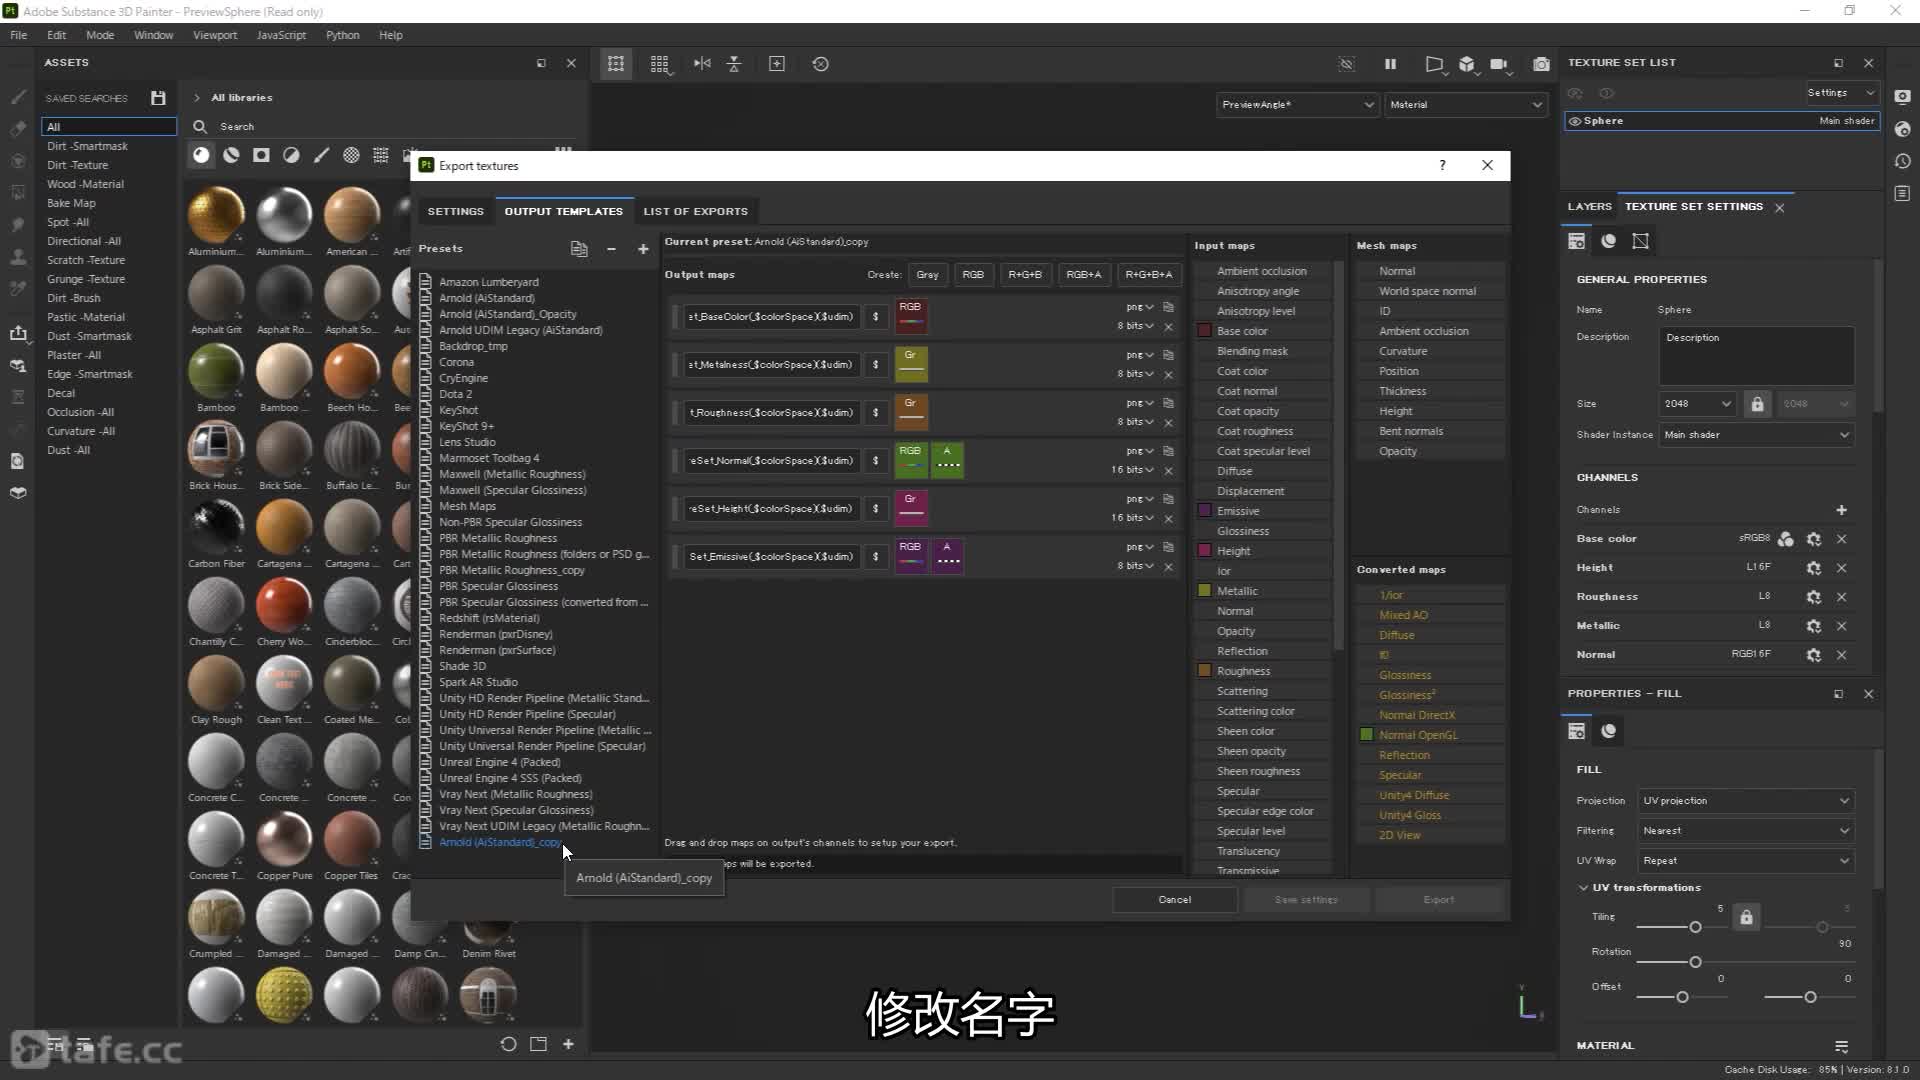Open 8 bits depth dropdown for Metalness

pos(1135,374)
